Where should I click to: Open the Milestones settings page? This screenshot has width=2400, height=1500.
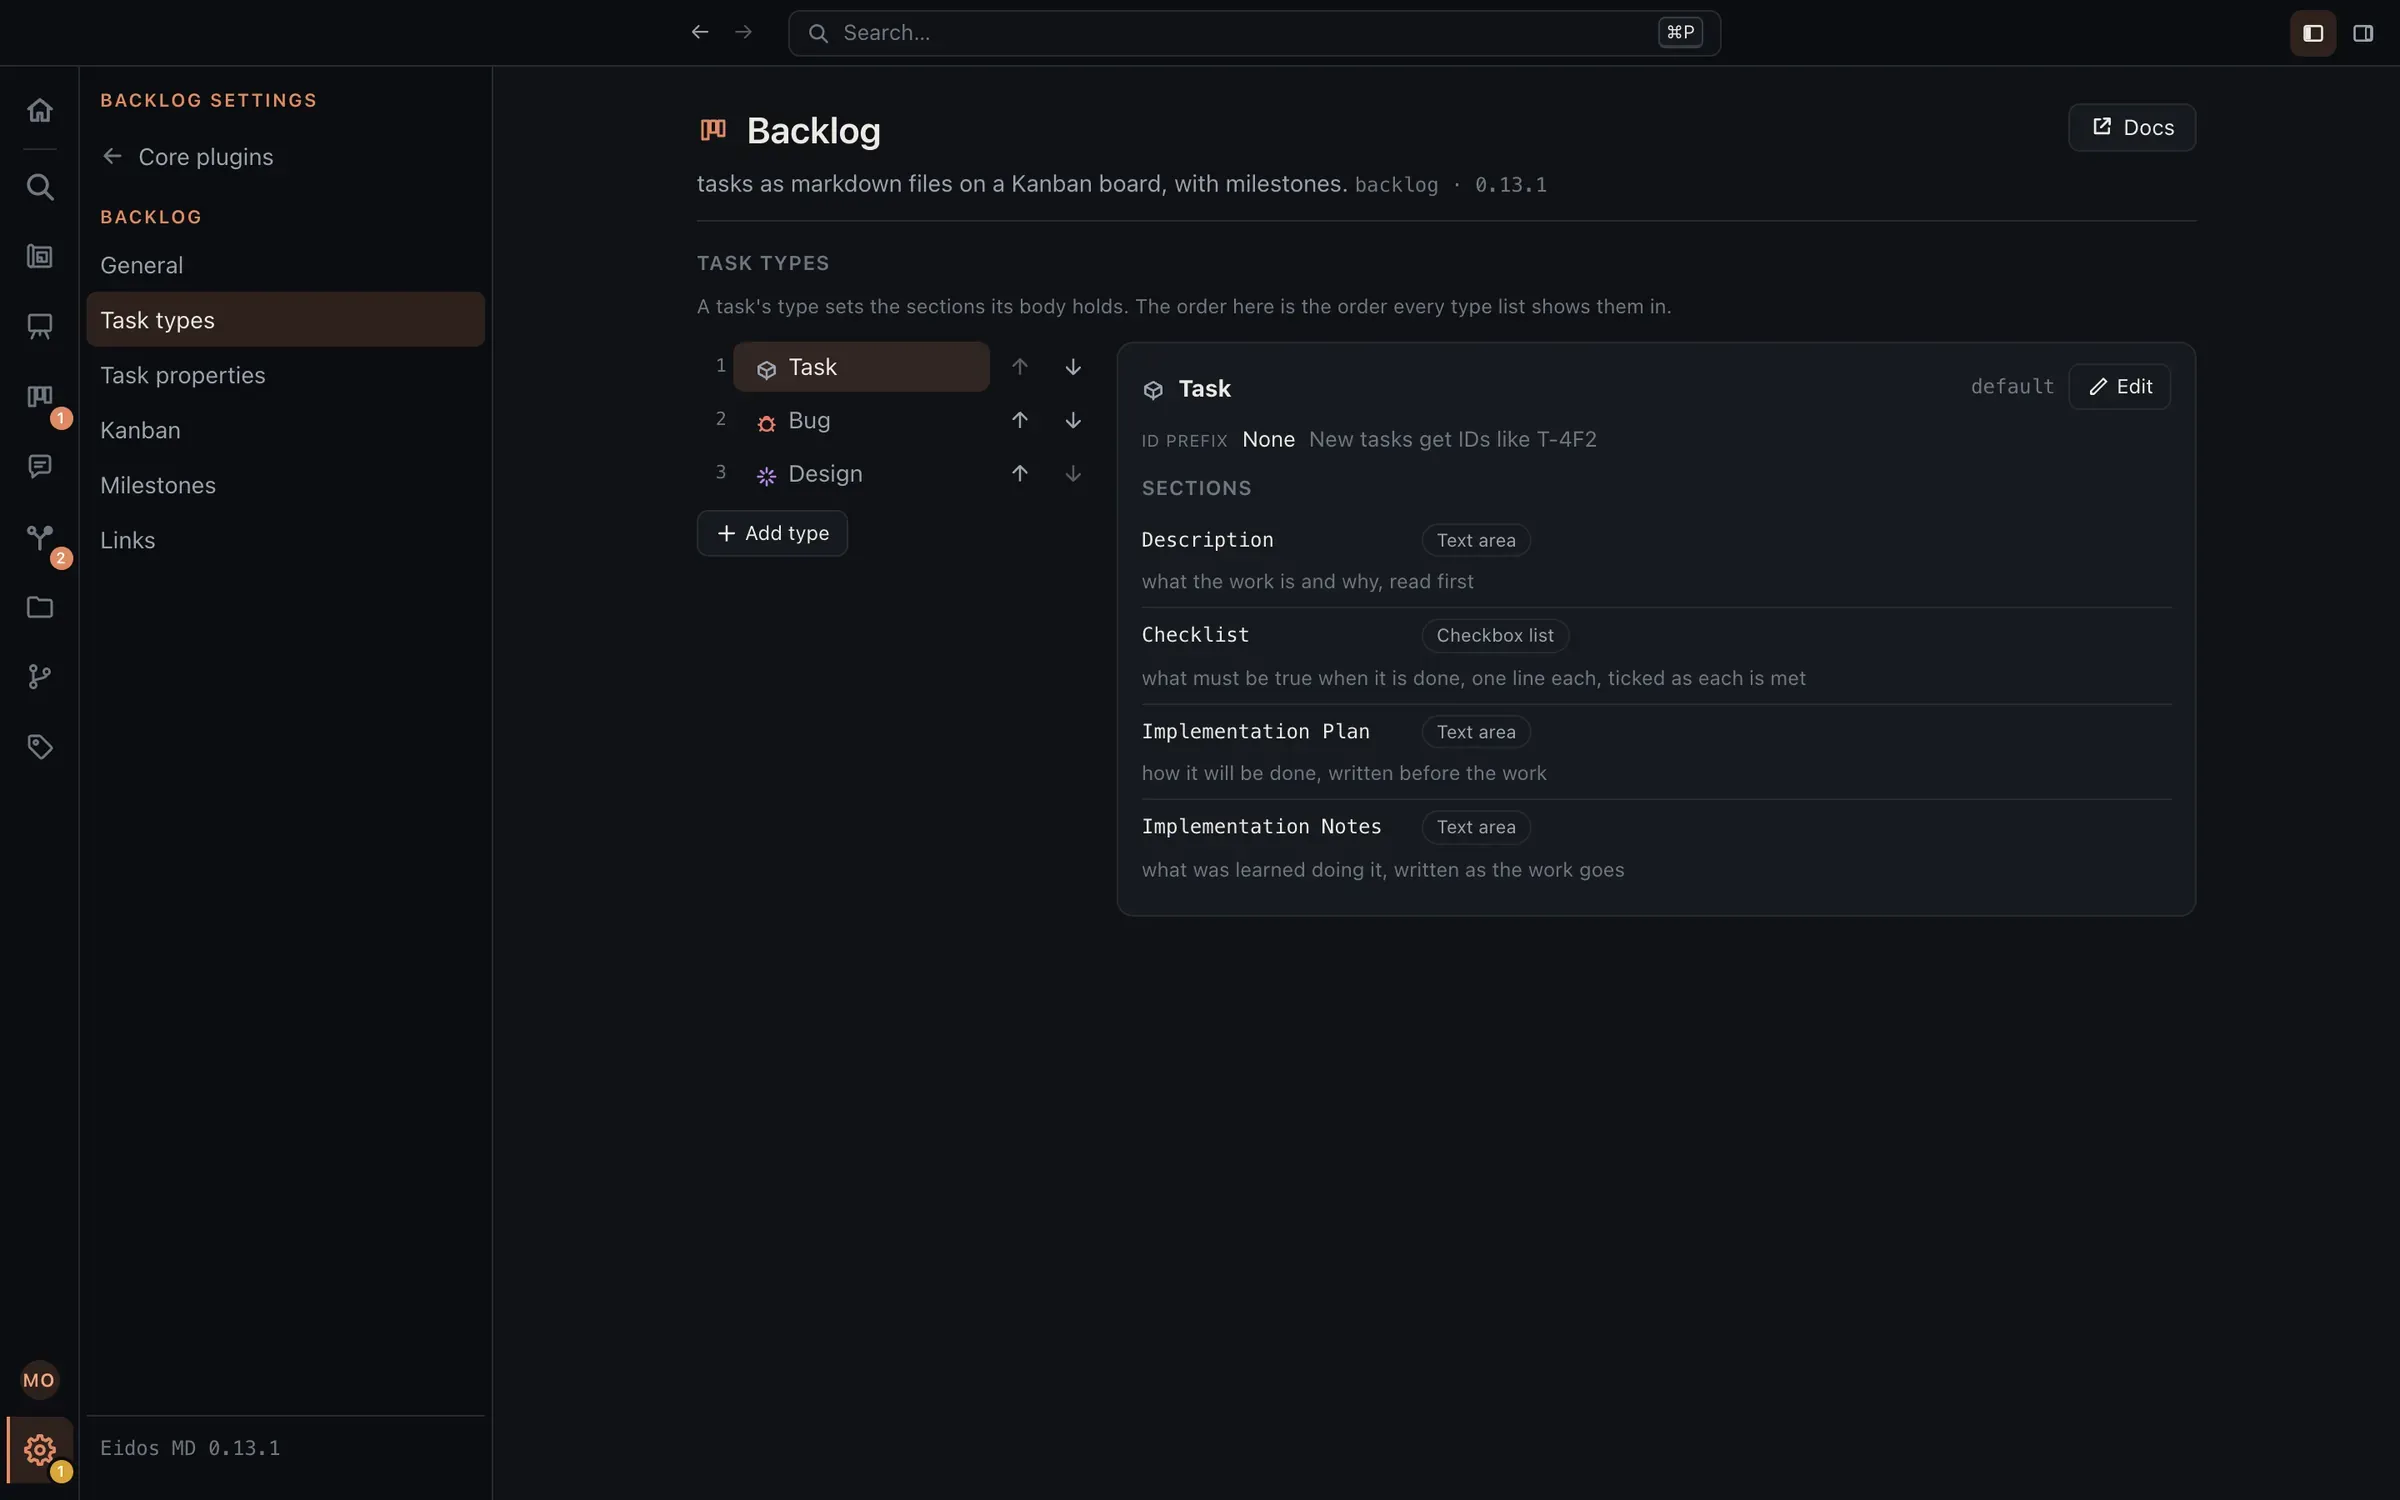tap(285, 485)
